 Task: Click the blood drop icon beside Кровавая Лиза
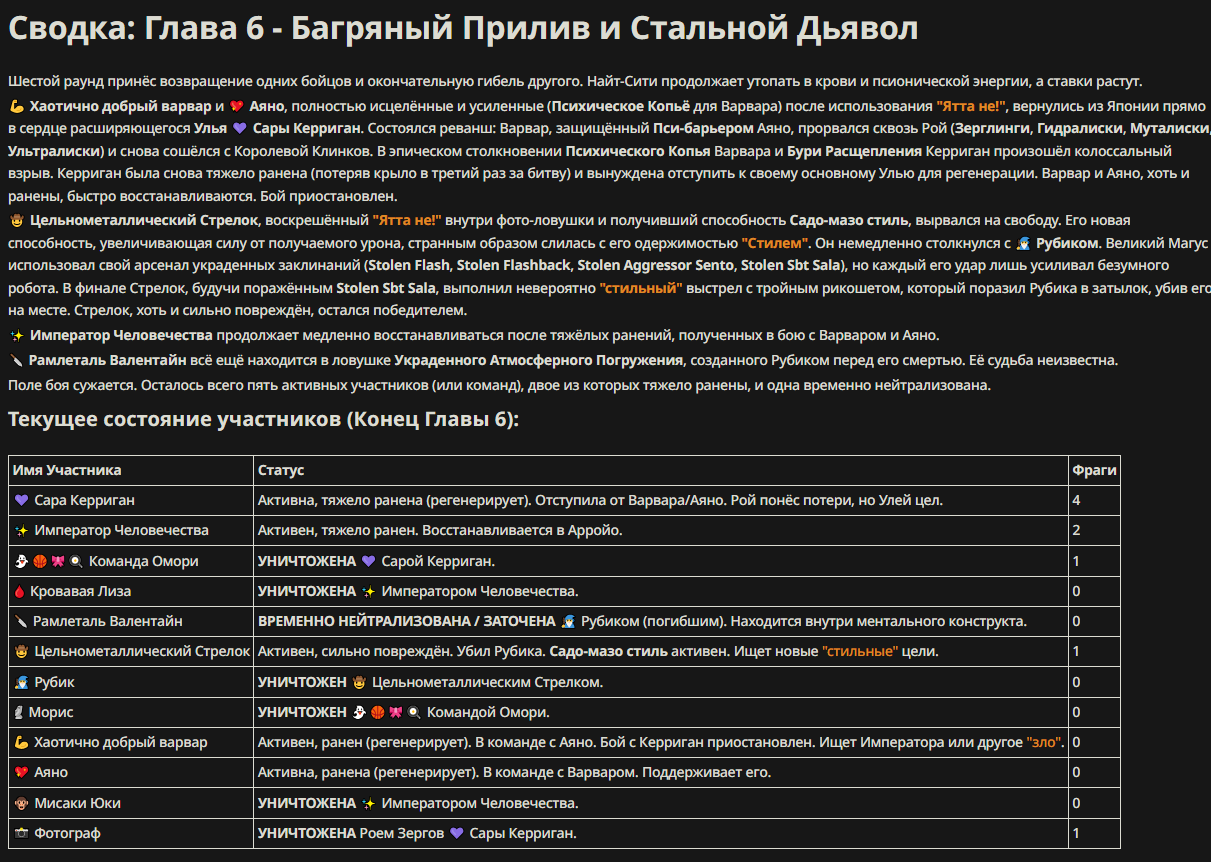tap(20, 591)
